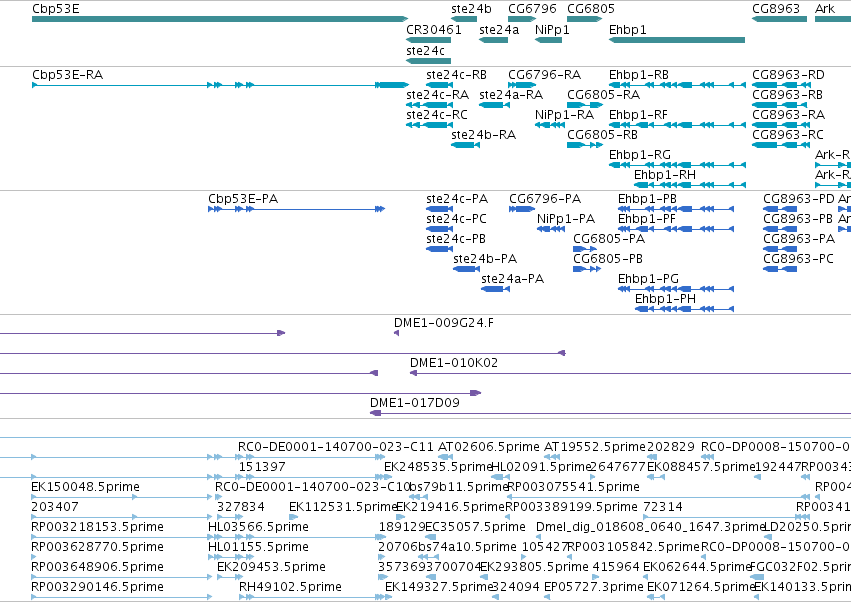Viewport: 851px width, 602px height.
Task: Click transcript CG8963-RC
Action: (x=788, y=135)
